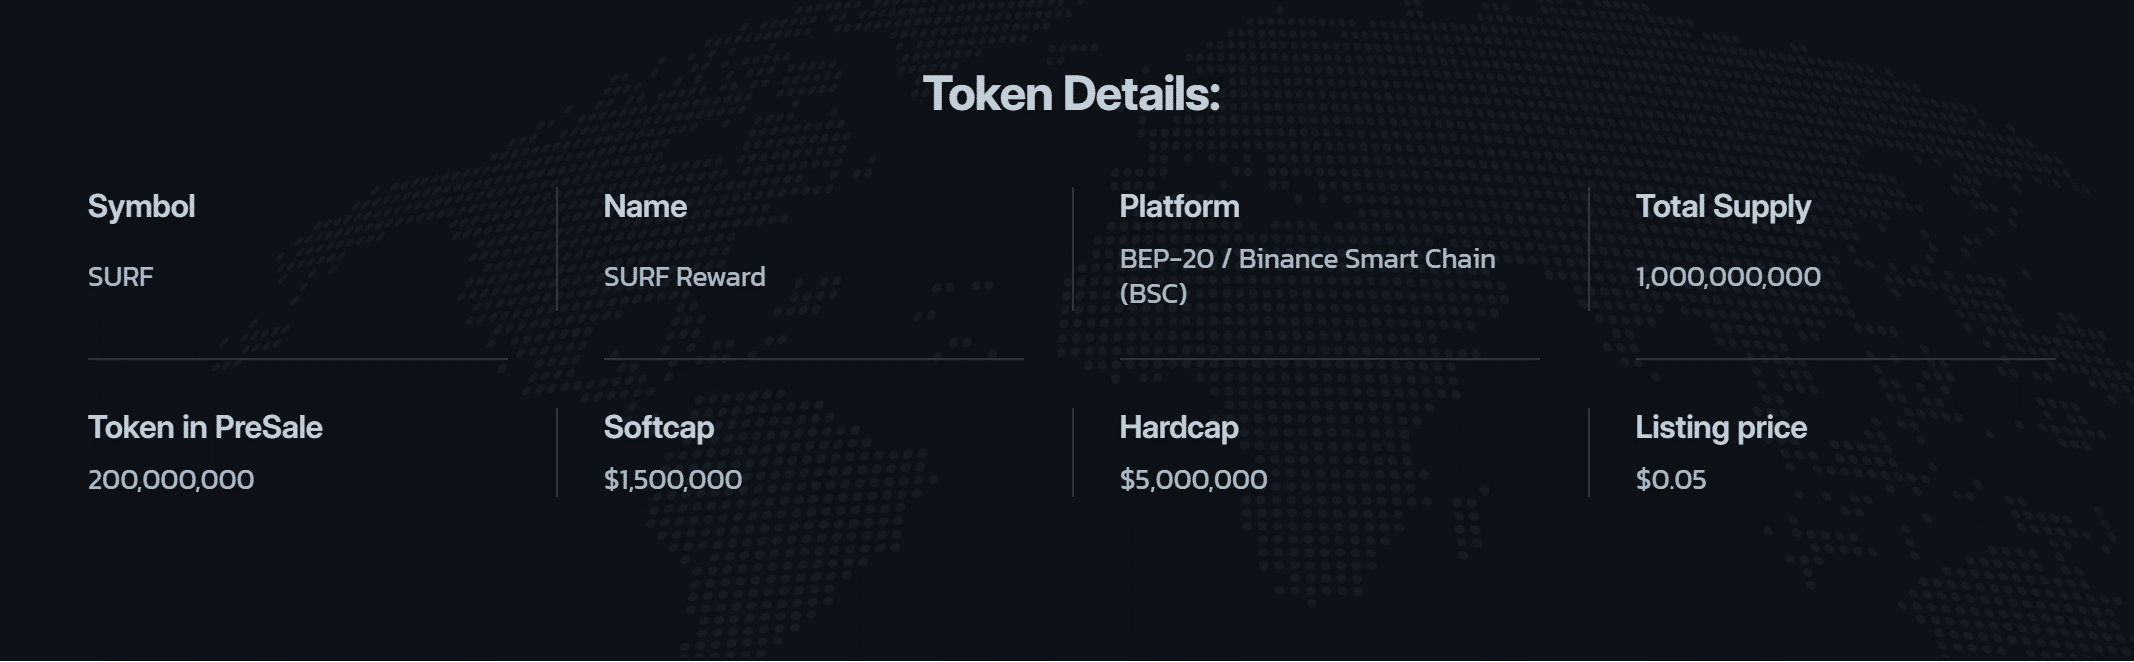Viewport: 2134px width, 662px height.
Task: Click the SURF symbol value
Action: (x=120, y=277)
